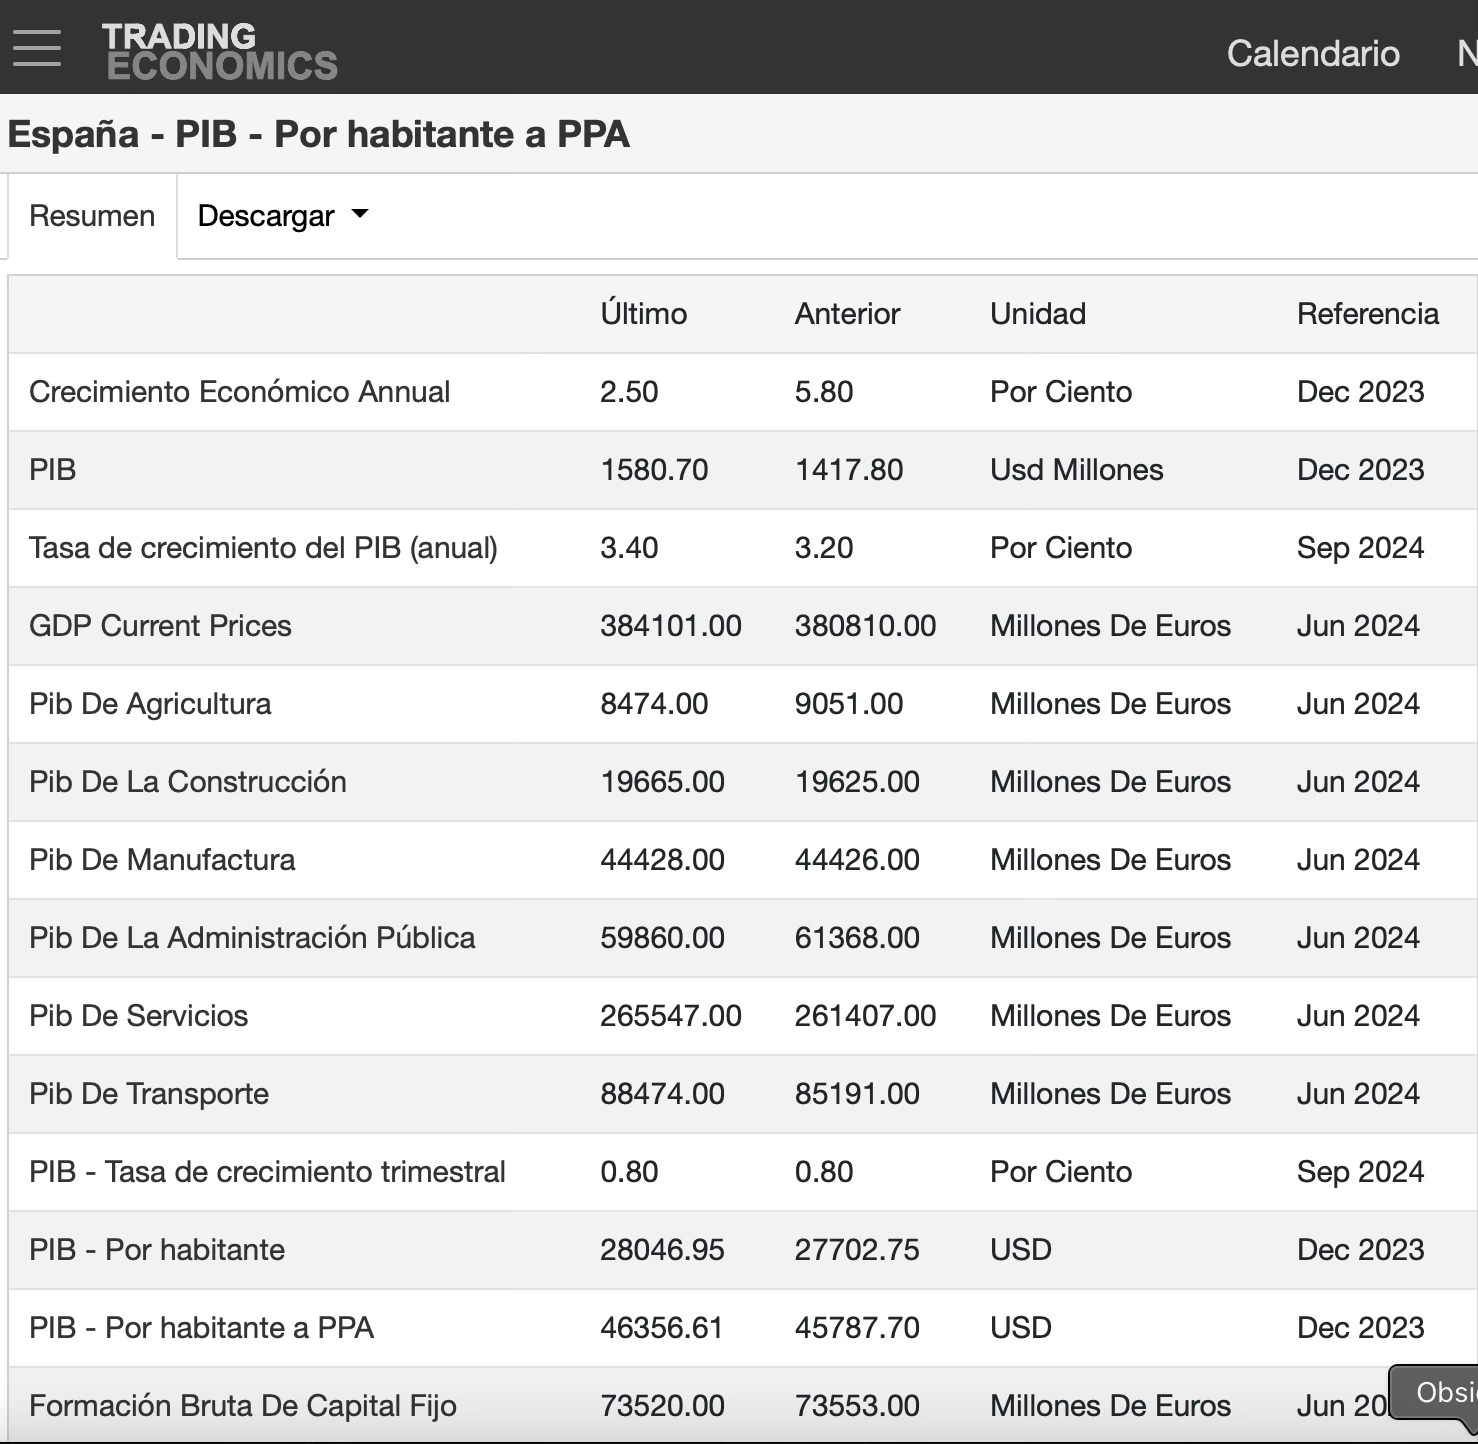Select the value 265547.00 in Servicios row
1478x1444 pixels.
[671, 1016]
